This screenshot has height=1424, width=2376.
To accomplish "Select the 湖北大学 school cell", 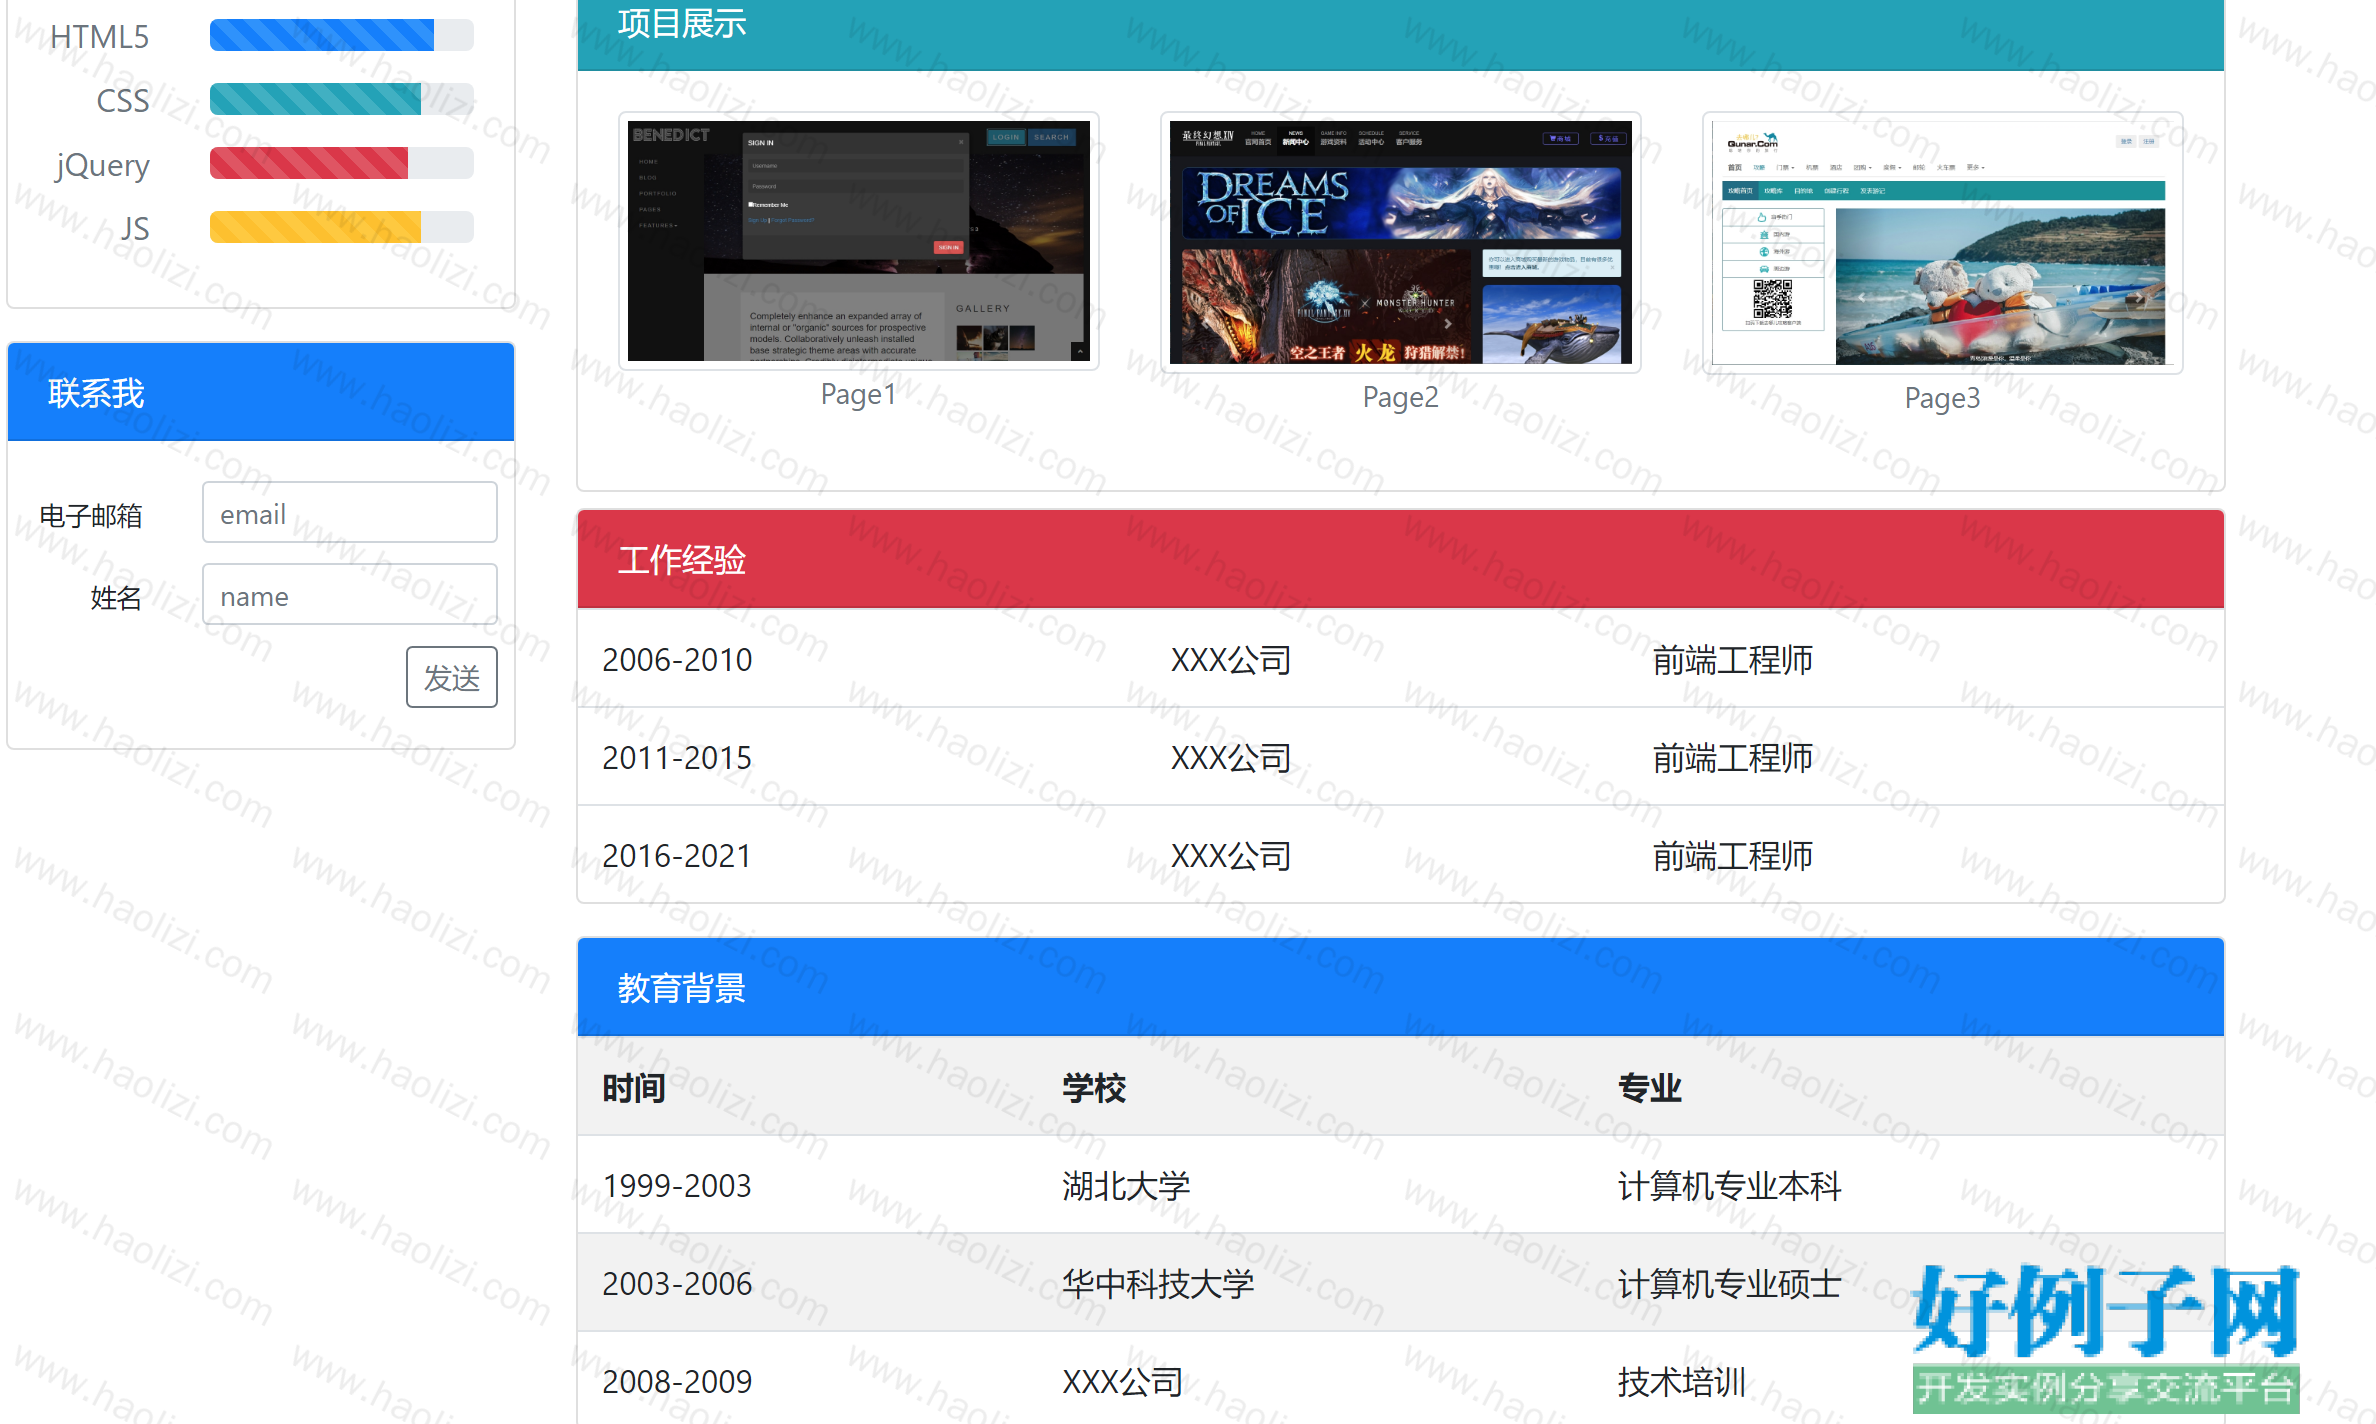I will [x=1126, y=1186].
